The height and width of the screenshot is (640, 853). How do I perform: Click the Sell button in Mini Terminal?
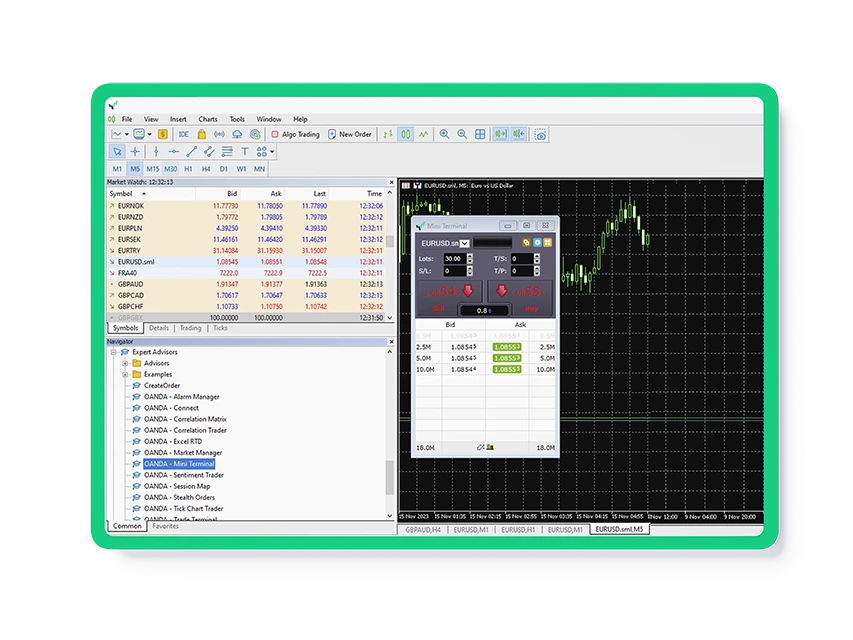click(x=448, y=294)
